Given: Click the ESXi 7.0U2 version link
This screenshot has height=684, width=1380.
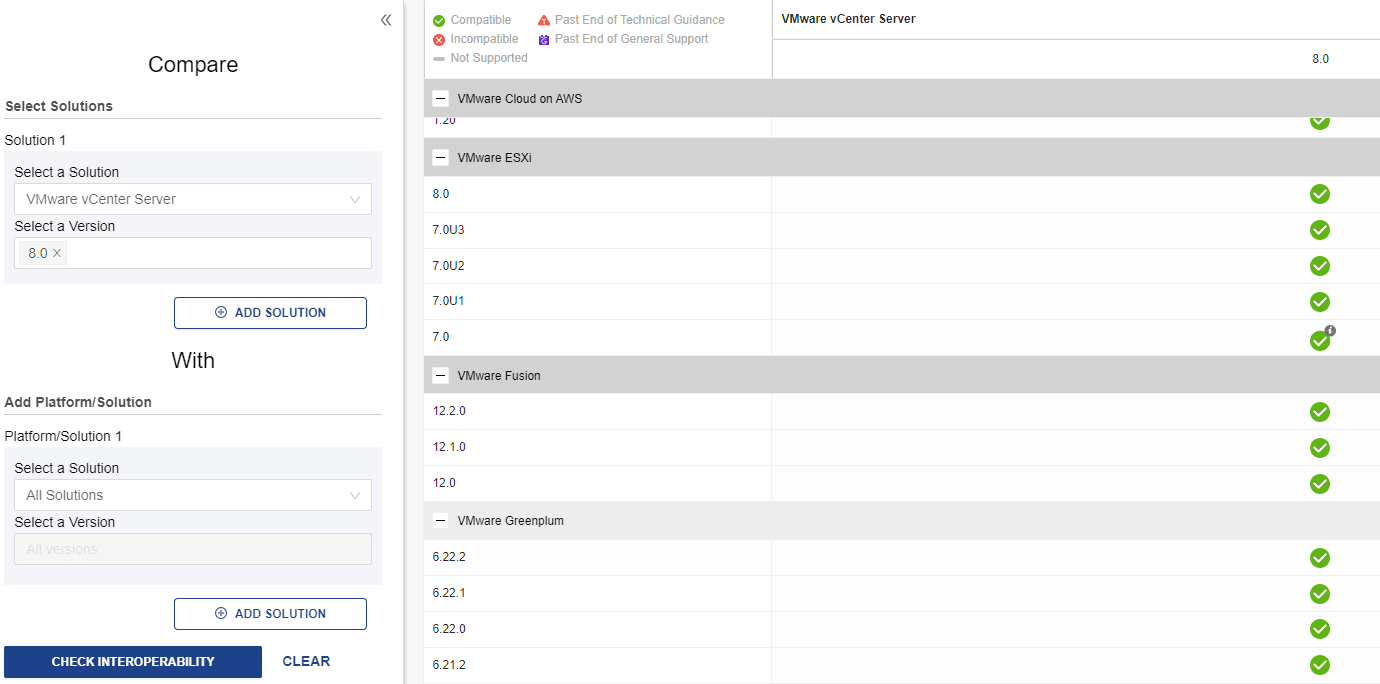Looking at the screenshot, I should click(x=448, y=266).
